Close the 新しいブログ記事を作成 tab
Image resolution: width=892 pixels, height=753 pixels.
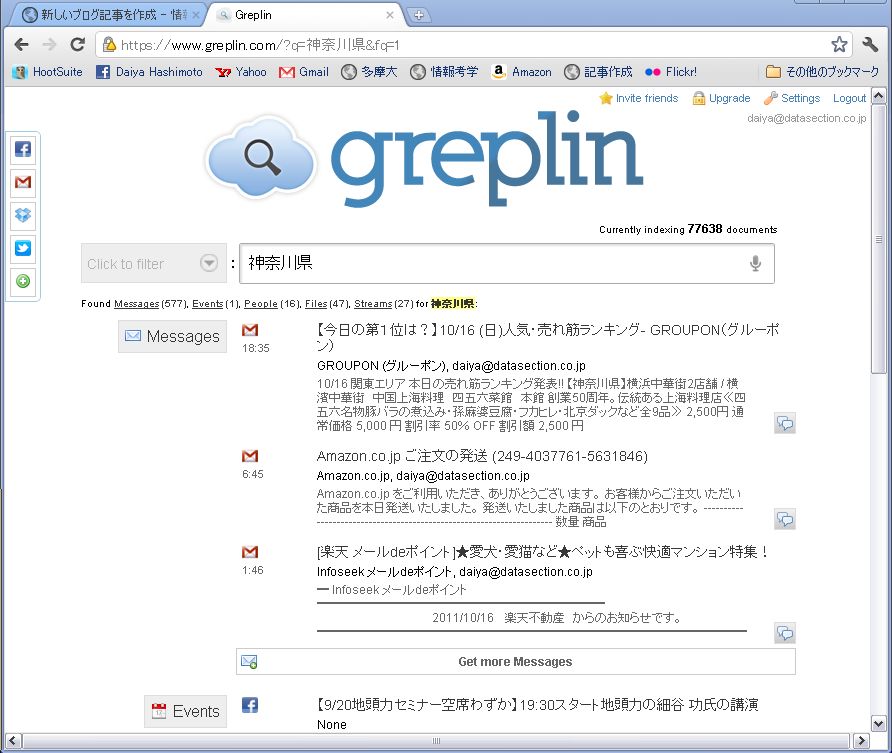(196, 15)
